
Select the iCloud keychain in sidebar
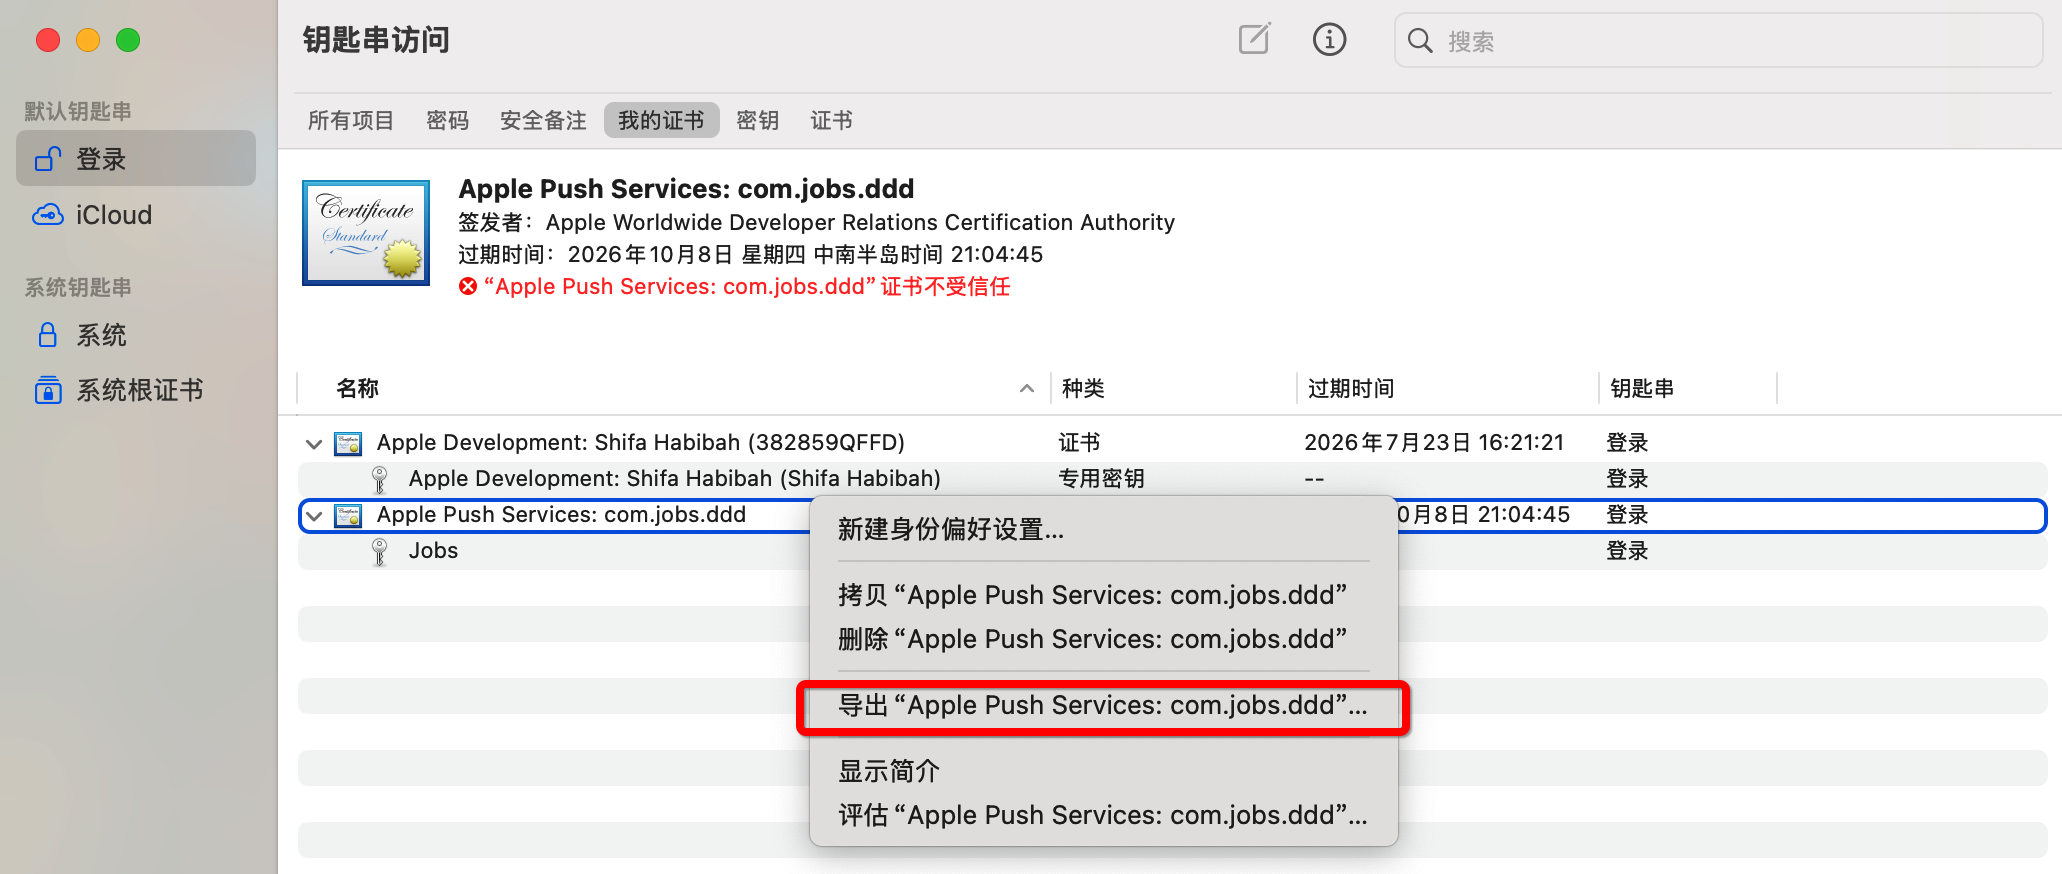point(136,215)
